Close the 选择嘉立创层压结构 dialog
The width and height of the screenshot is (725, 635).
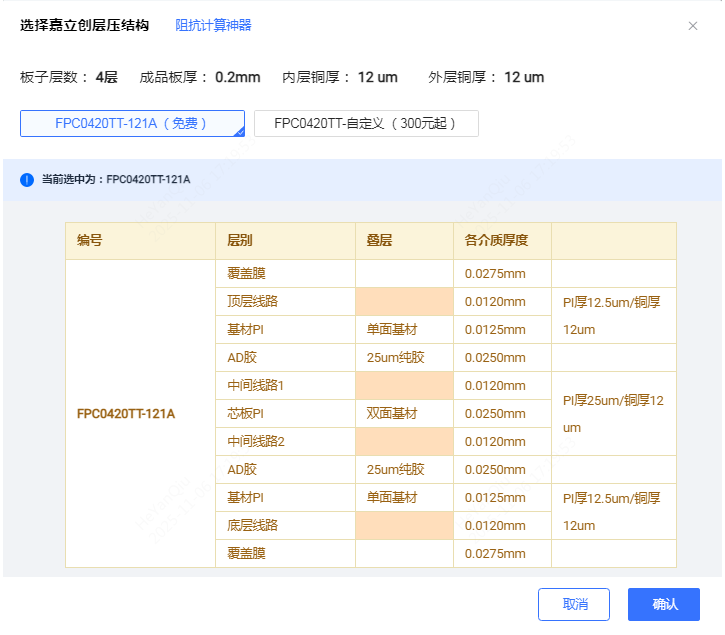[693, 26]
